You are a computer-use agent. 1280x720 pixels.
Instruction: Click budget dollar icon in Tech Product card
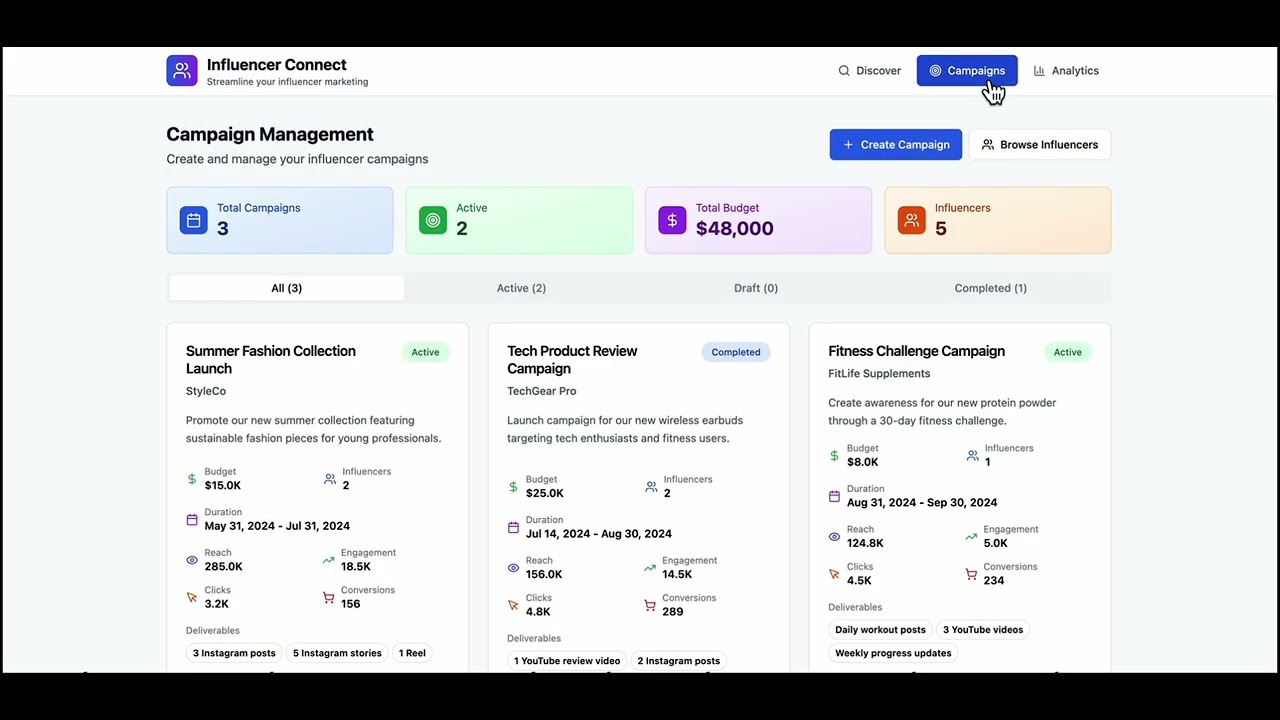[x=513, y=487]
